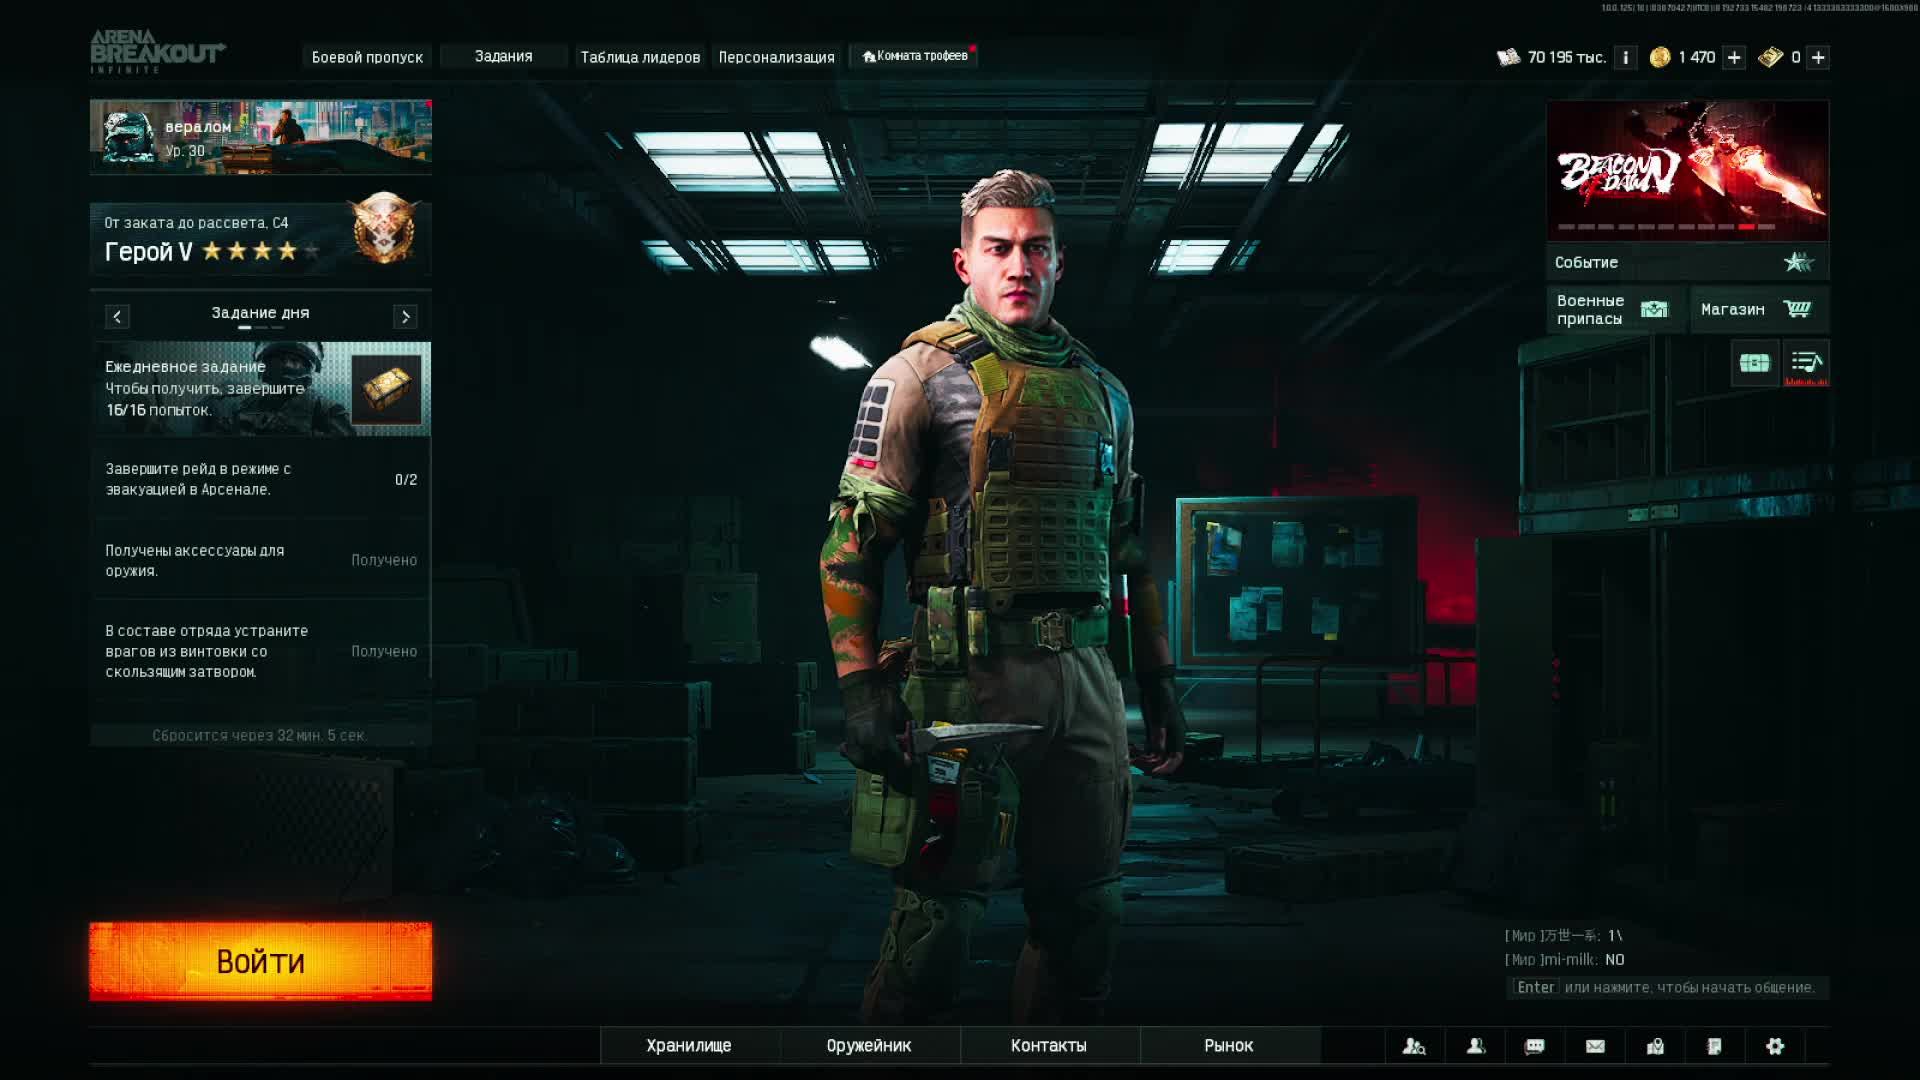1920x1080 pixels.
Task: Go to previous daily task page
Action: pyautogui.click(x=117, y=317)
